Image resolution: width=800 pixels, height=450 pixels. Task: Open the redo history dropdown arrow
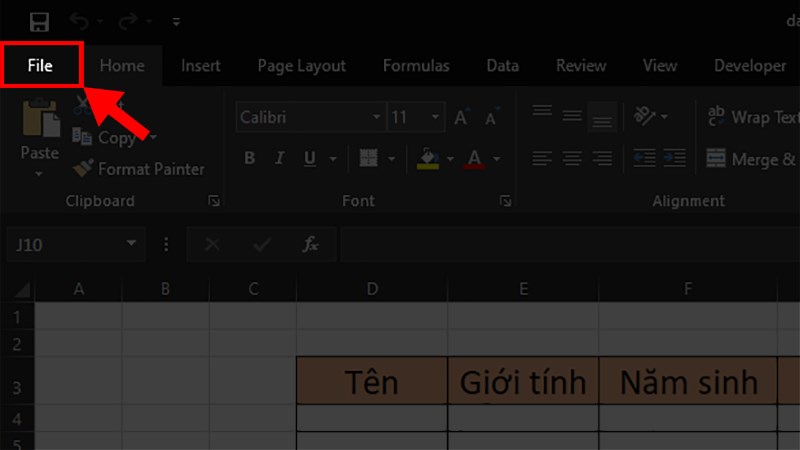149,21
